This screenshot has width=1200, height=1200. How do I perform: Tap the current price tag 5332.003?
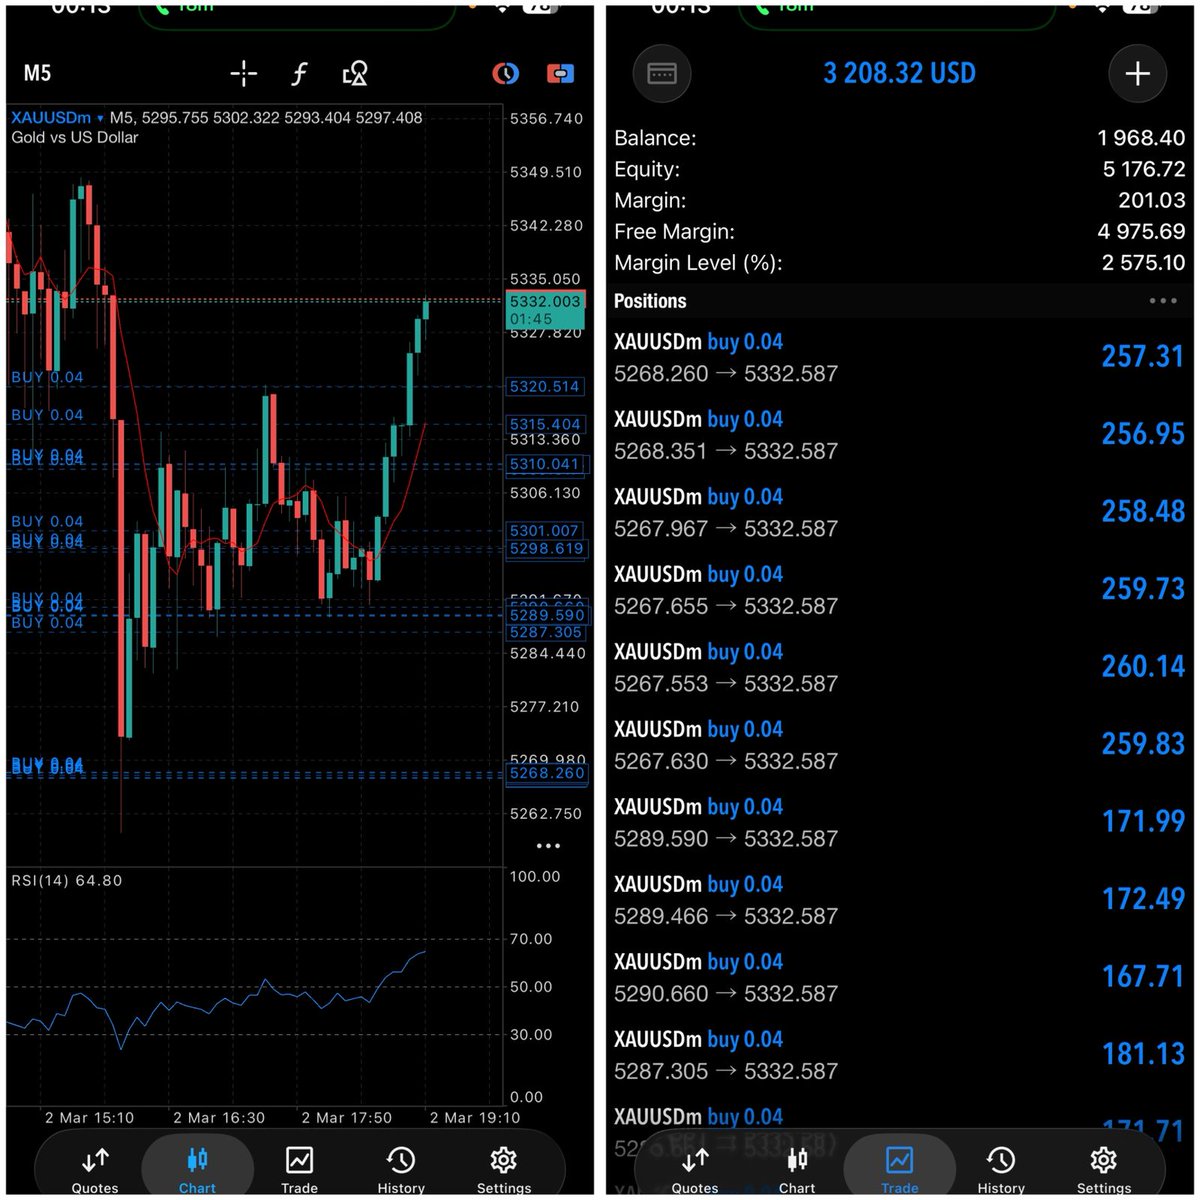(545, 310)
